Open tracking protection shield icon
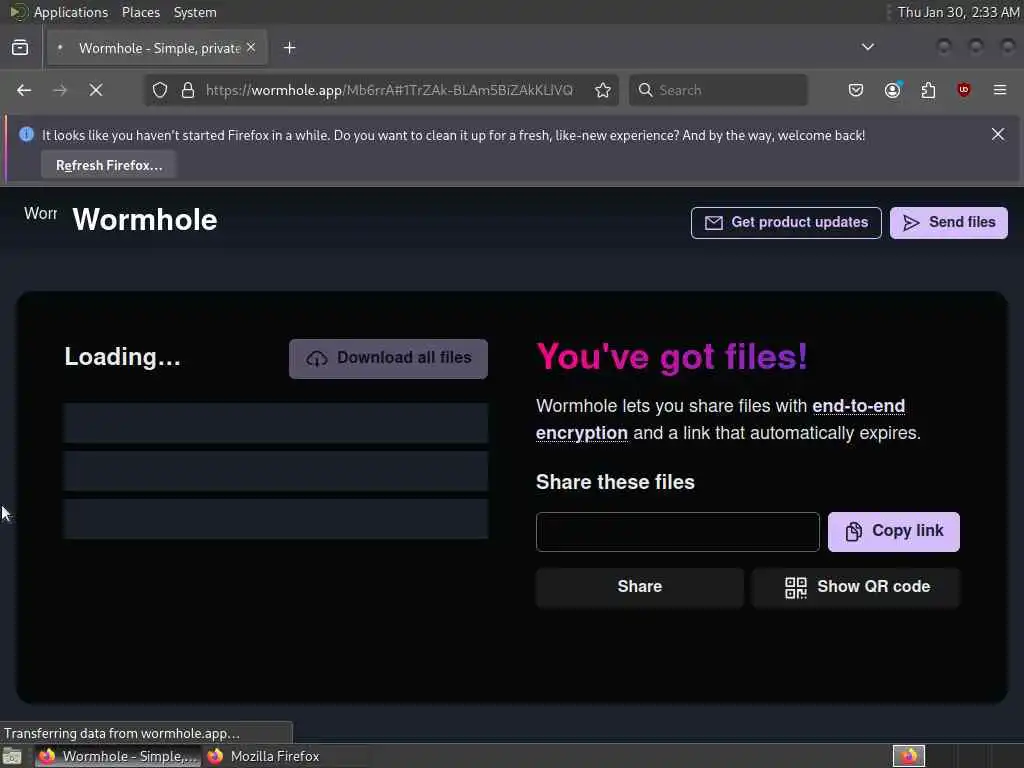Viewport: 1024px width, 768px height. coord(160,90)
